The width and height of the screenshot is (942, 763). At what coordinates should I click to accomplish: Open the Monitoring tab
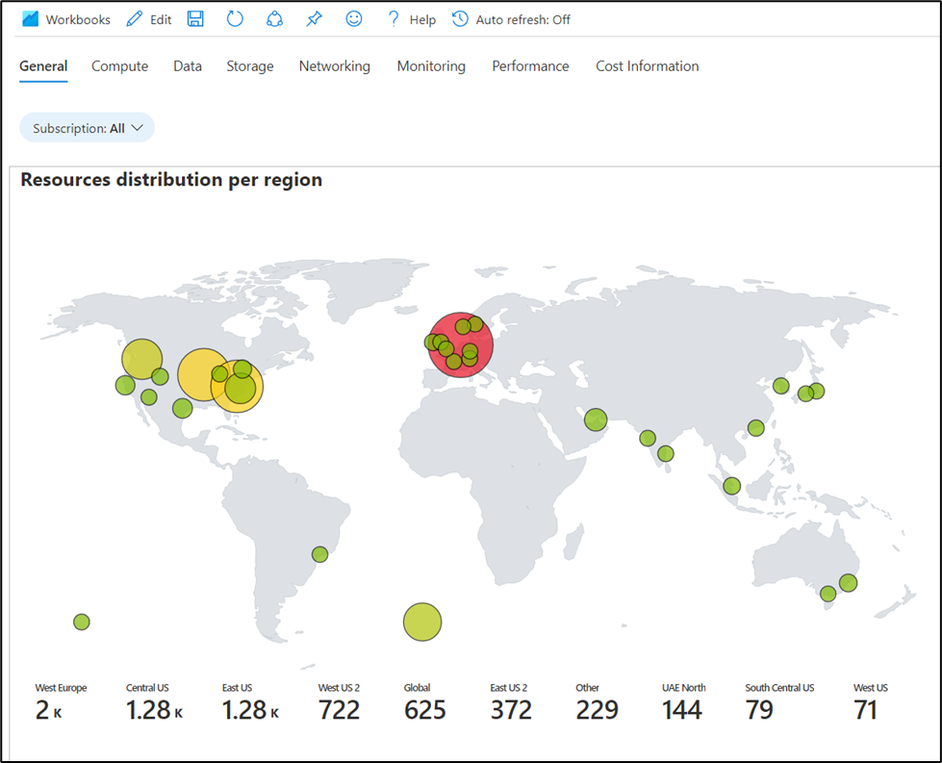click(431, 66)
